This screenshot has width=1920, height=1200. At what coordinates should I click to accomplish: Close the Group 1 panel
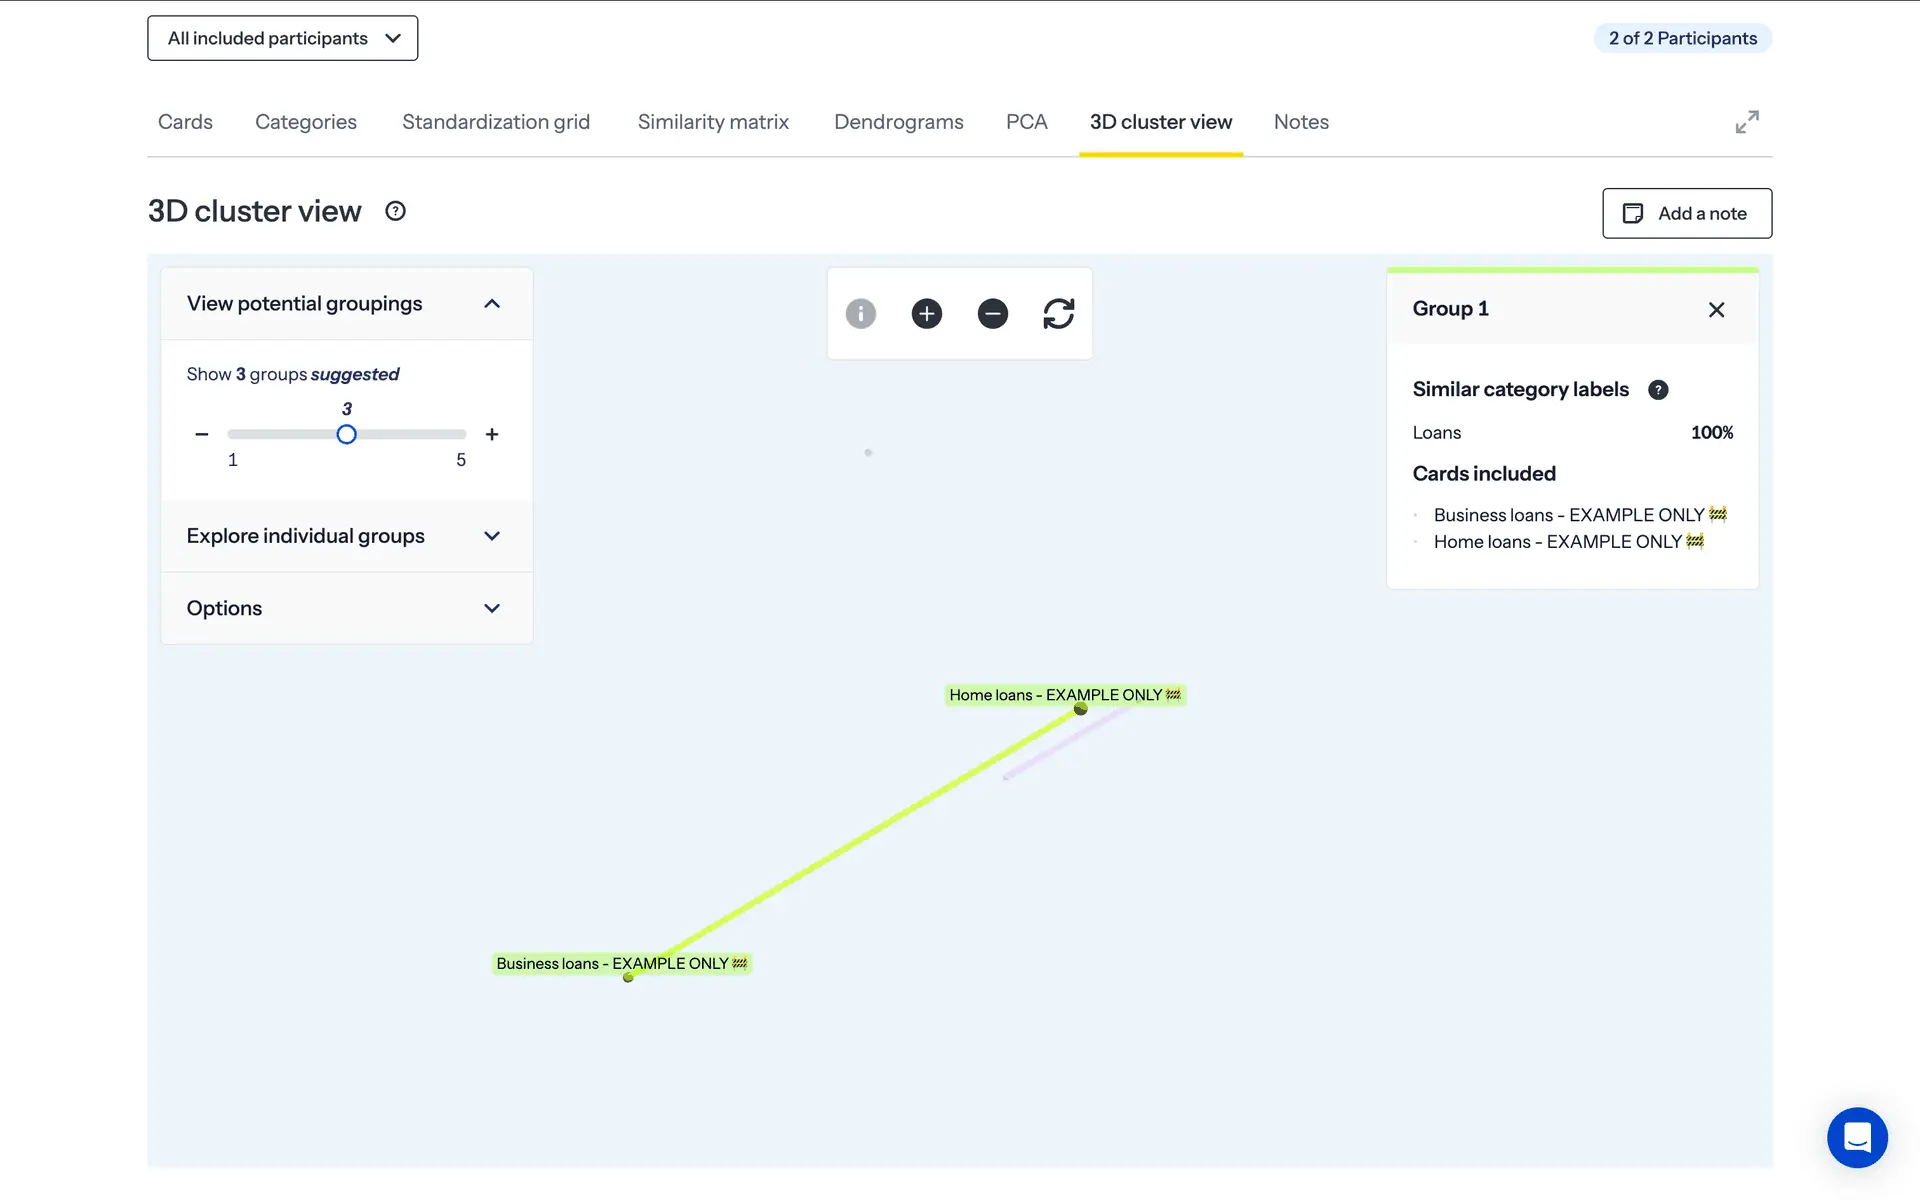pyautogui.click(x=1716, y=310)
